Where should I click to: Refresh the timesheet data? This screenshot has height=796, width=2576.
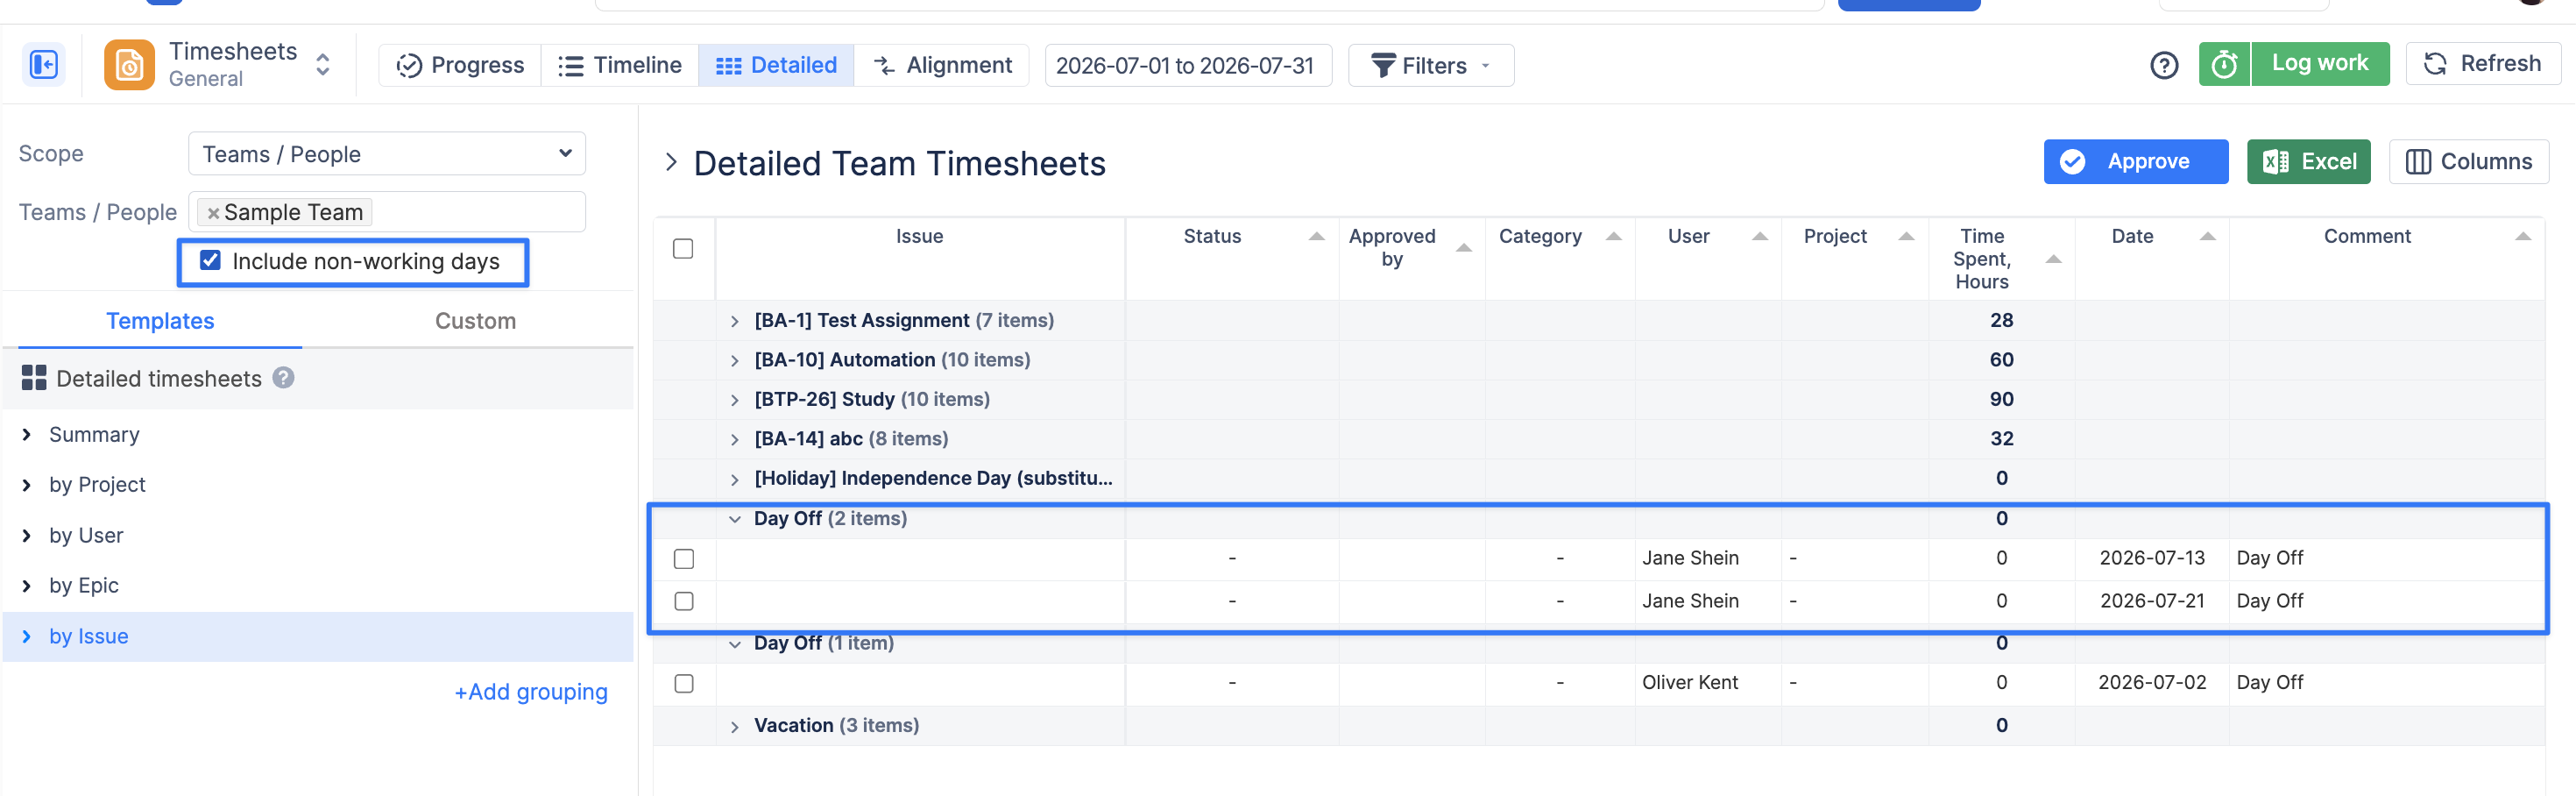pyautogui.click(x=2482, y=64)
